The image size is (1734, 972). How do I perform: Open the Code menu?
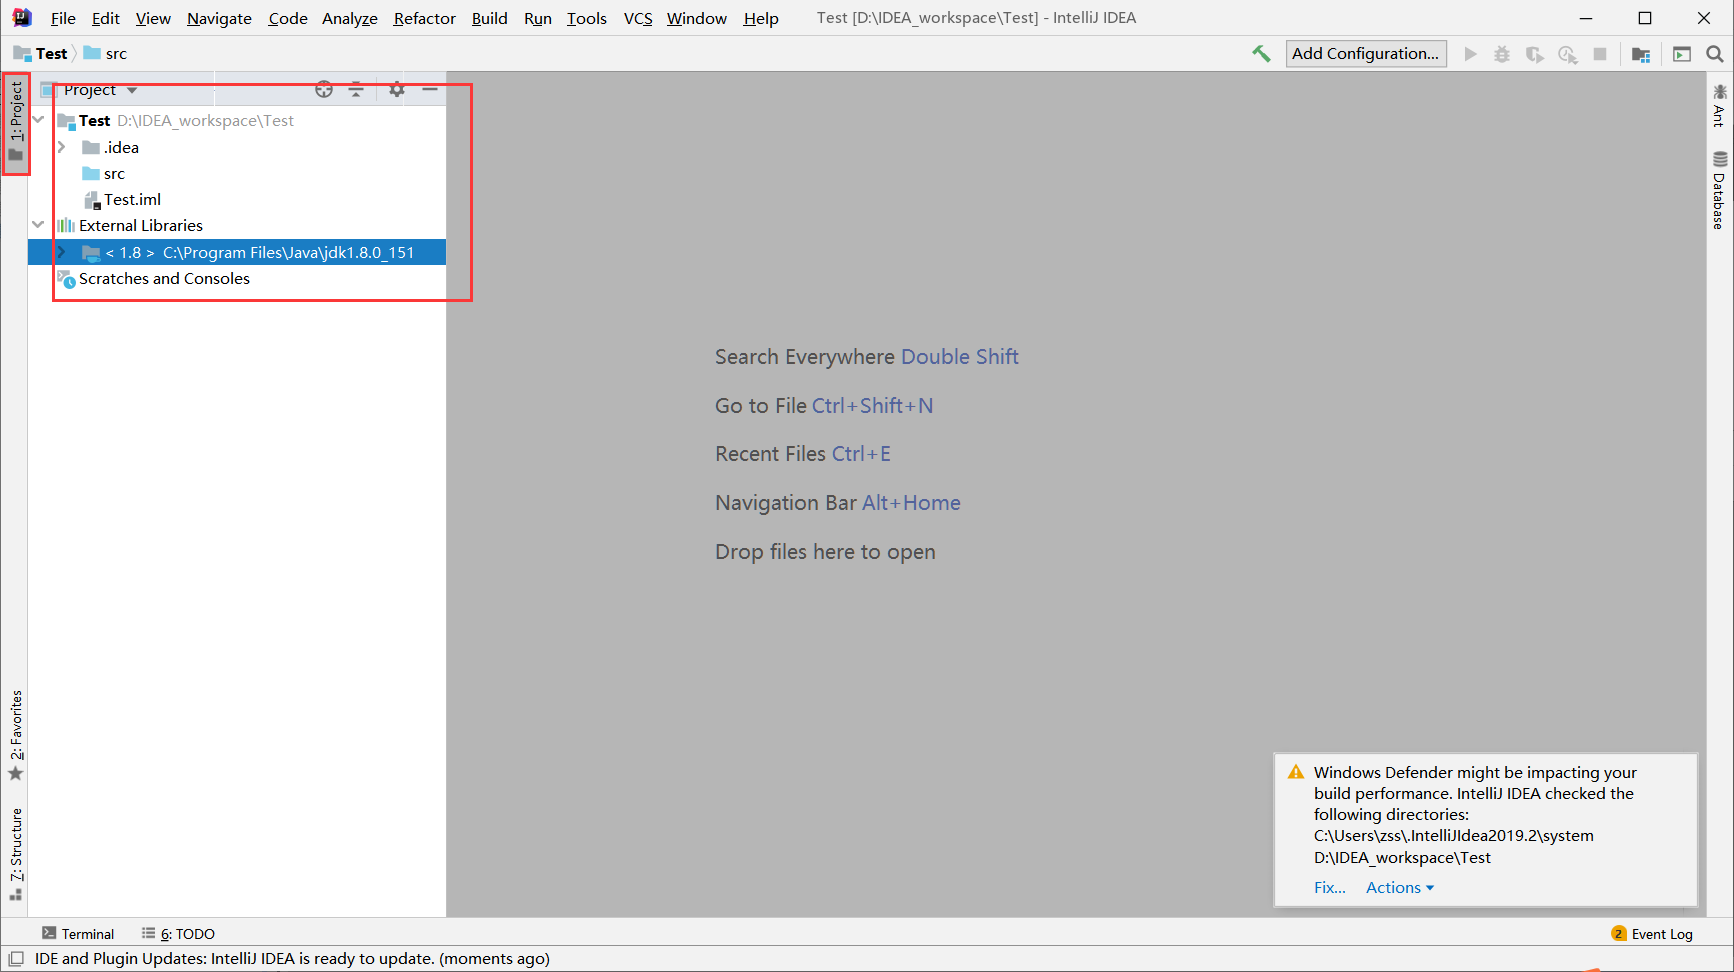(x=288, y=18)
